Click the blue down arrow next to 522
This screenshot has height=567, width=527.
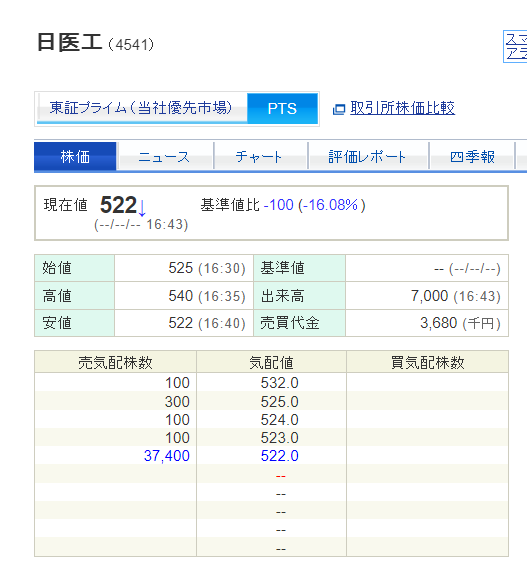tap(142, 208)
